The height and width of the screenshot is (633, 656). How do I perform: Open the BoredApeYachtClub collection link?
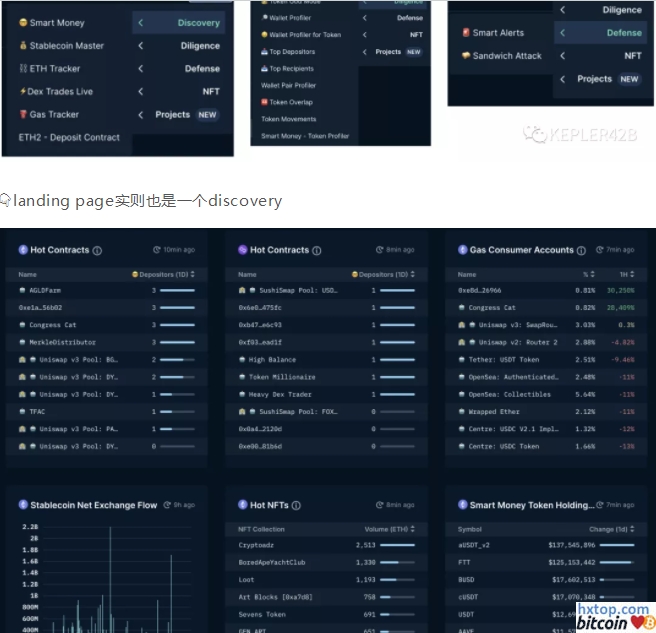tap(272, 562)
